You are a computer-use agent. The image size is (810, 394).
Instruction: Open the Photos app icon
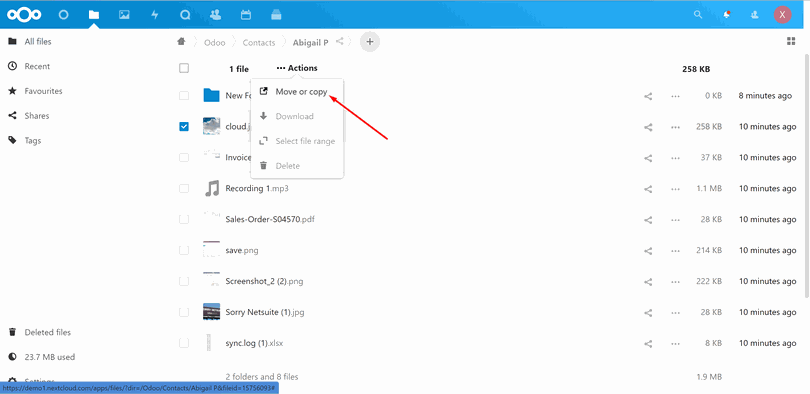point(124,15)
